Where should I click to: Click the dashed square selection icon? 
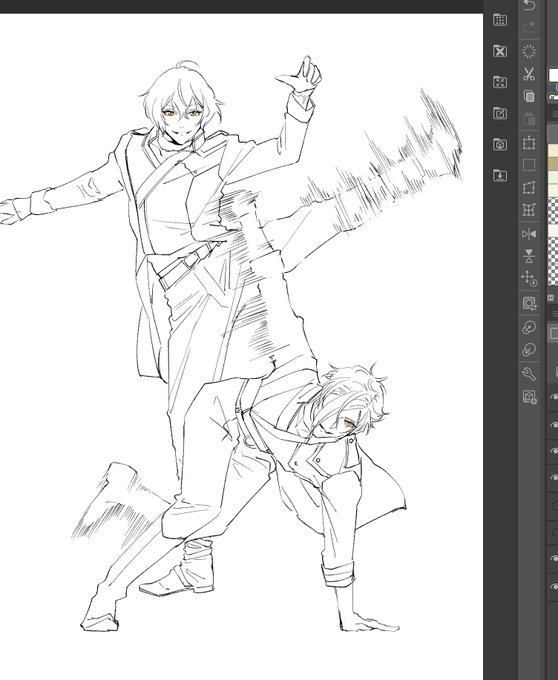(x=529, y=165)
